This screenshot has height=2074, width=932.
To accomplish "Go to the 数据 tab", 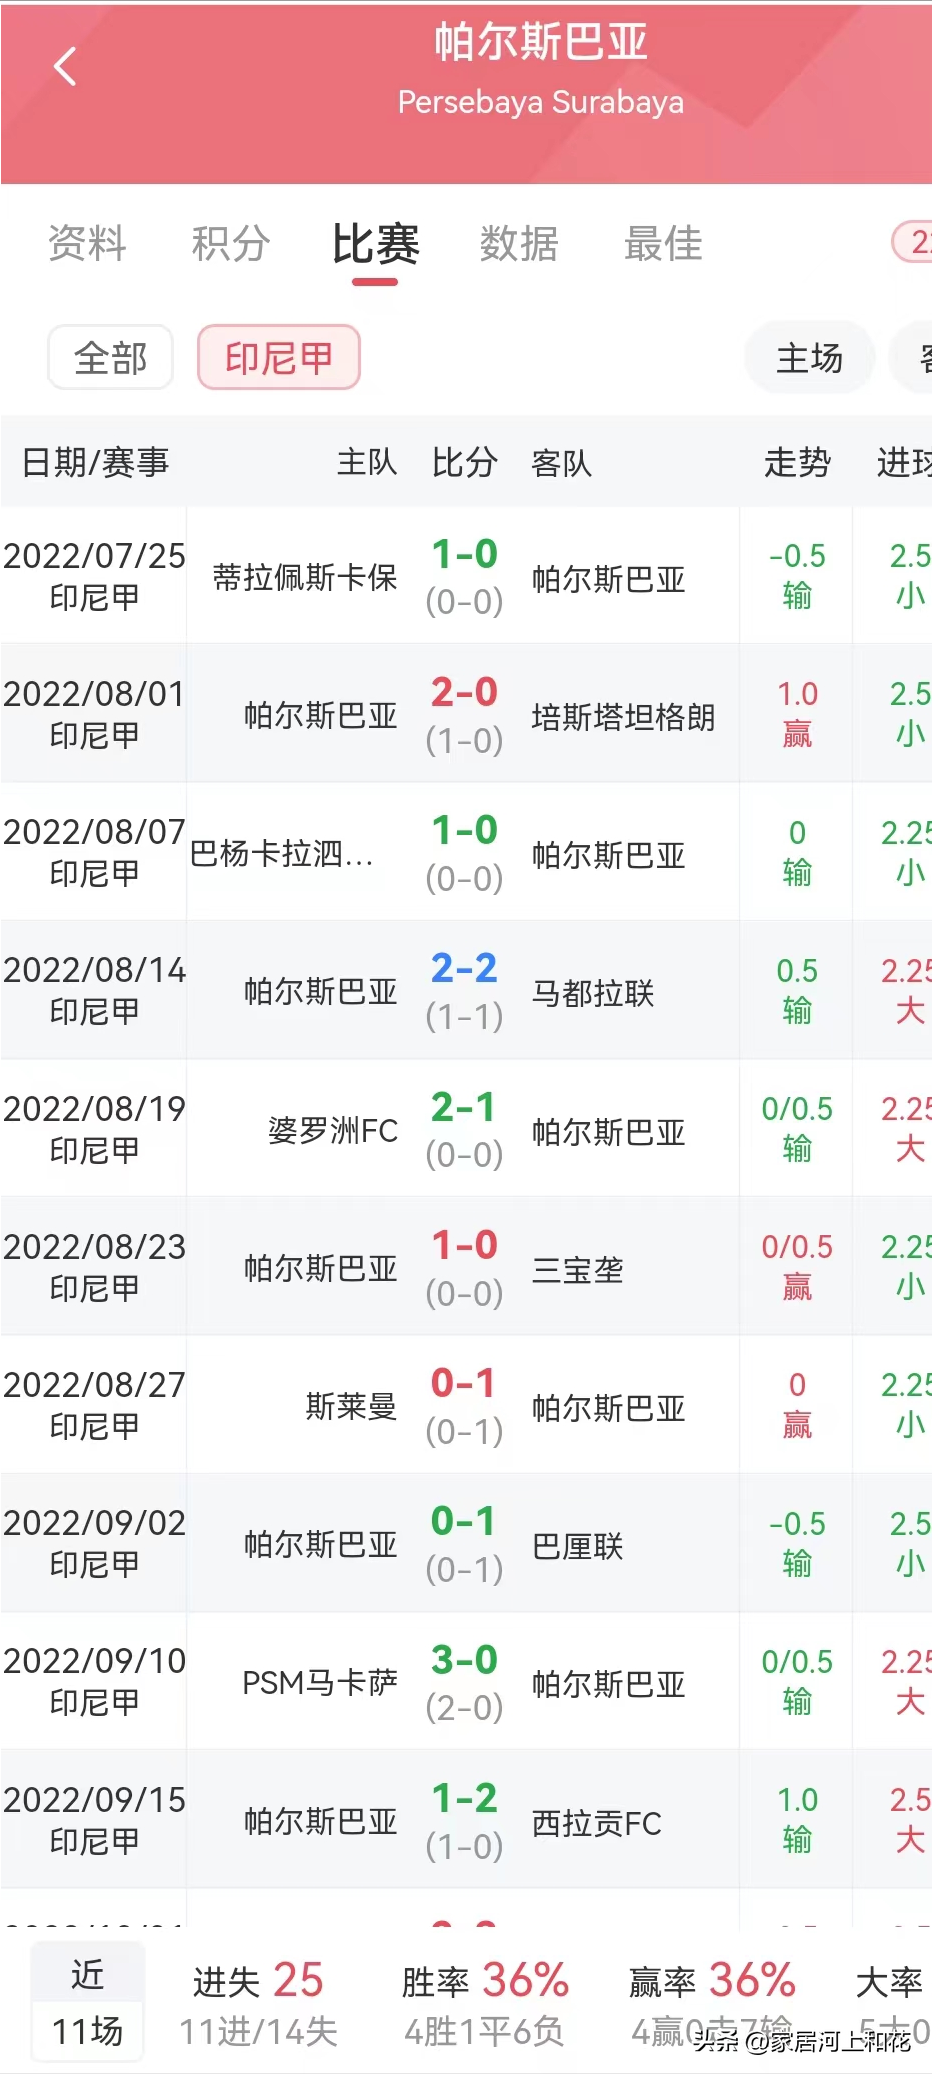I will click(519, 244).
